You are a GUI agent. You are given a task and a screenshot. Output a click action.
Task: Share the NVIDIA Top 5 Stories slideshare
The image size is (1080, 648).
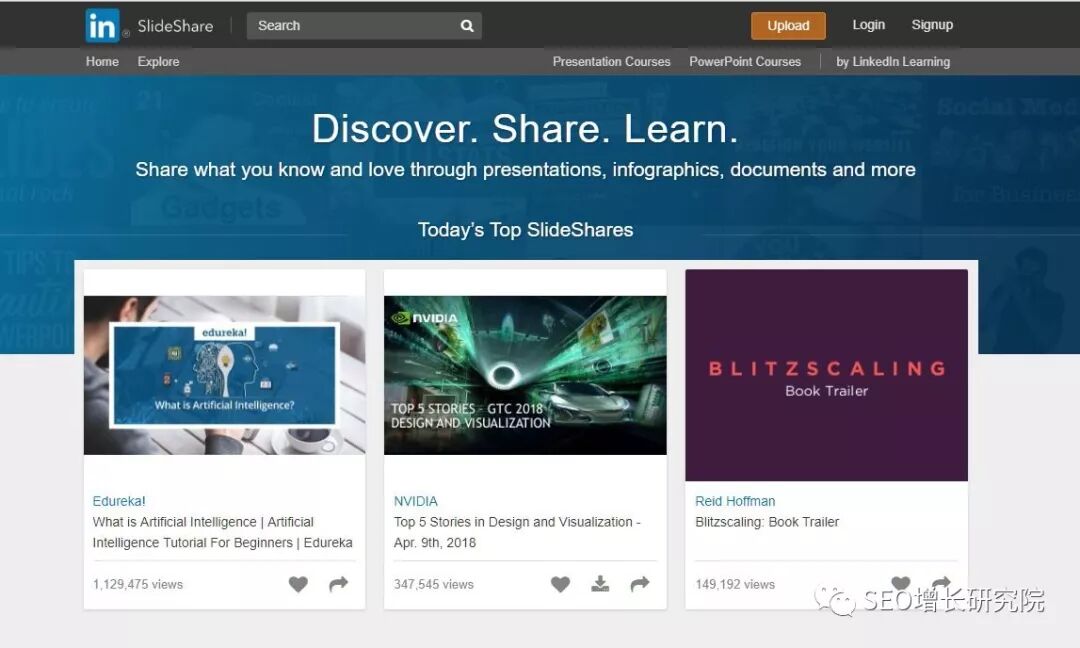[640, 584]
